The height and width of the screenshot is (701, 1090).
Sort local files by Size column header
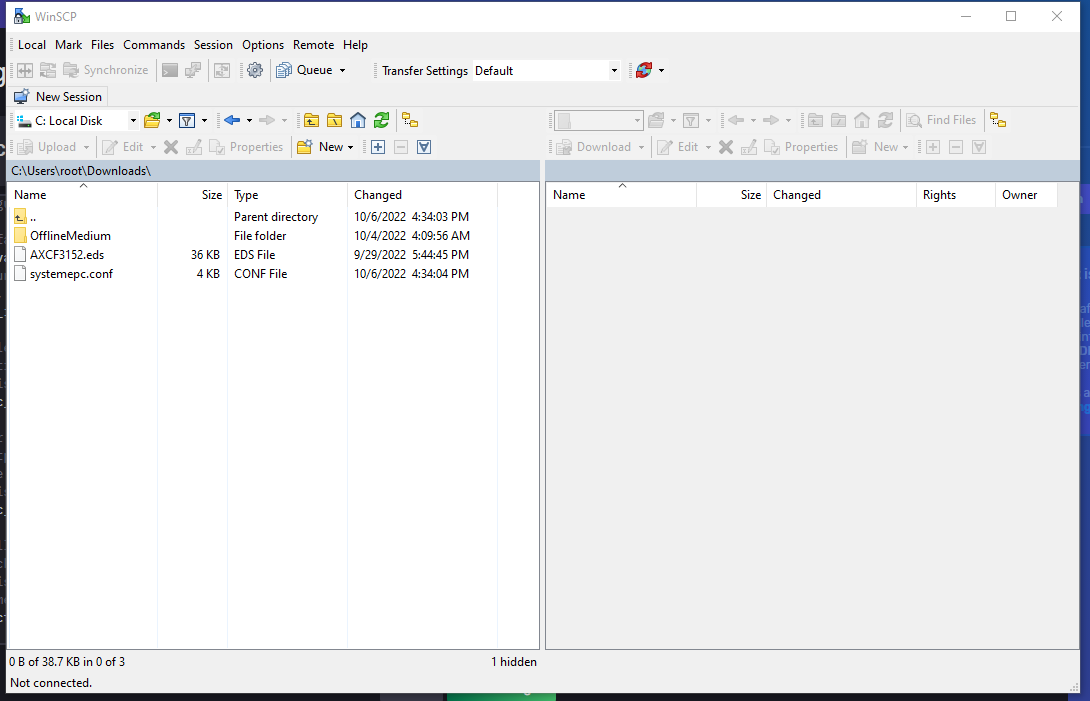(x=193, y=195)
